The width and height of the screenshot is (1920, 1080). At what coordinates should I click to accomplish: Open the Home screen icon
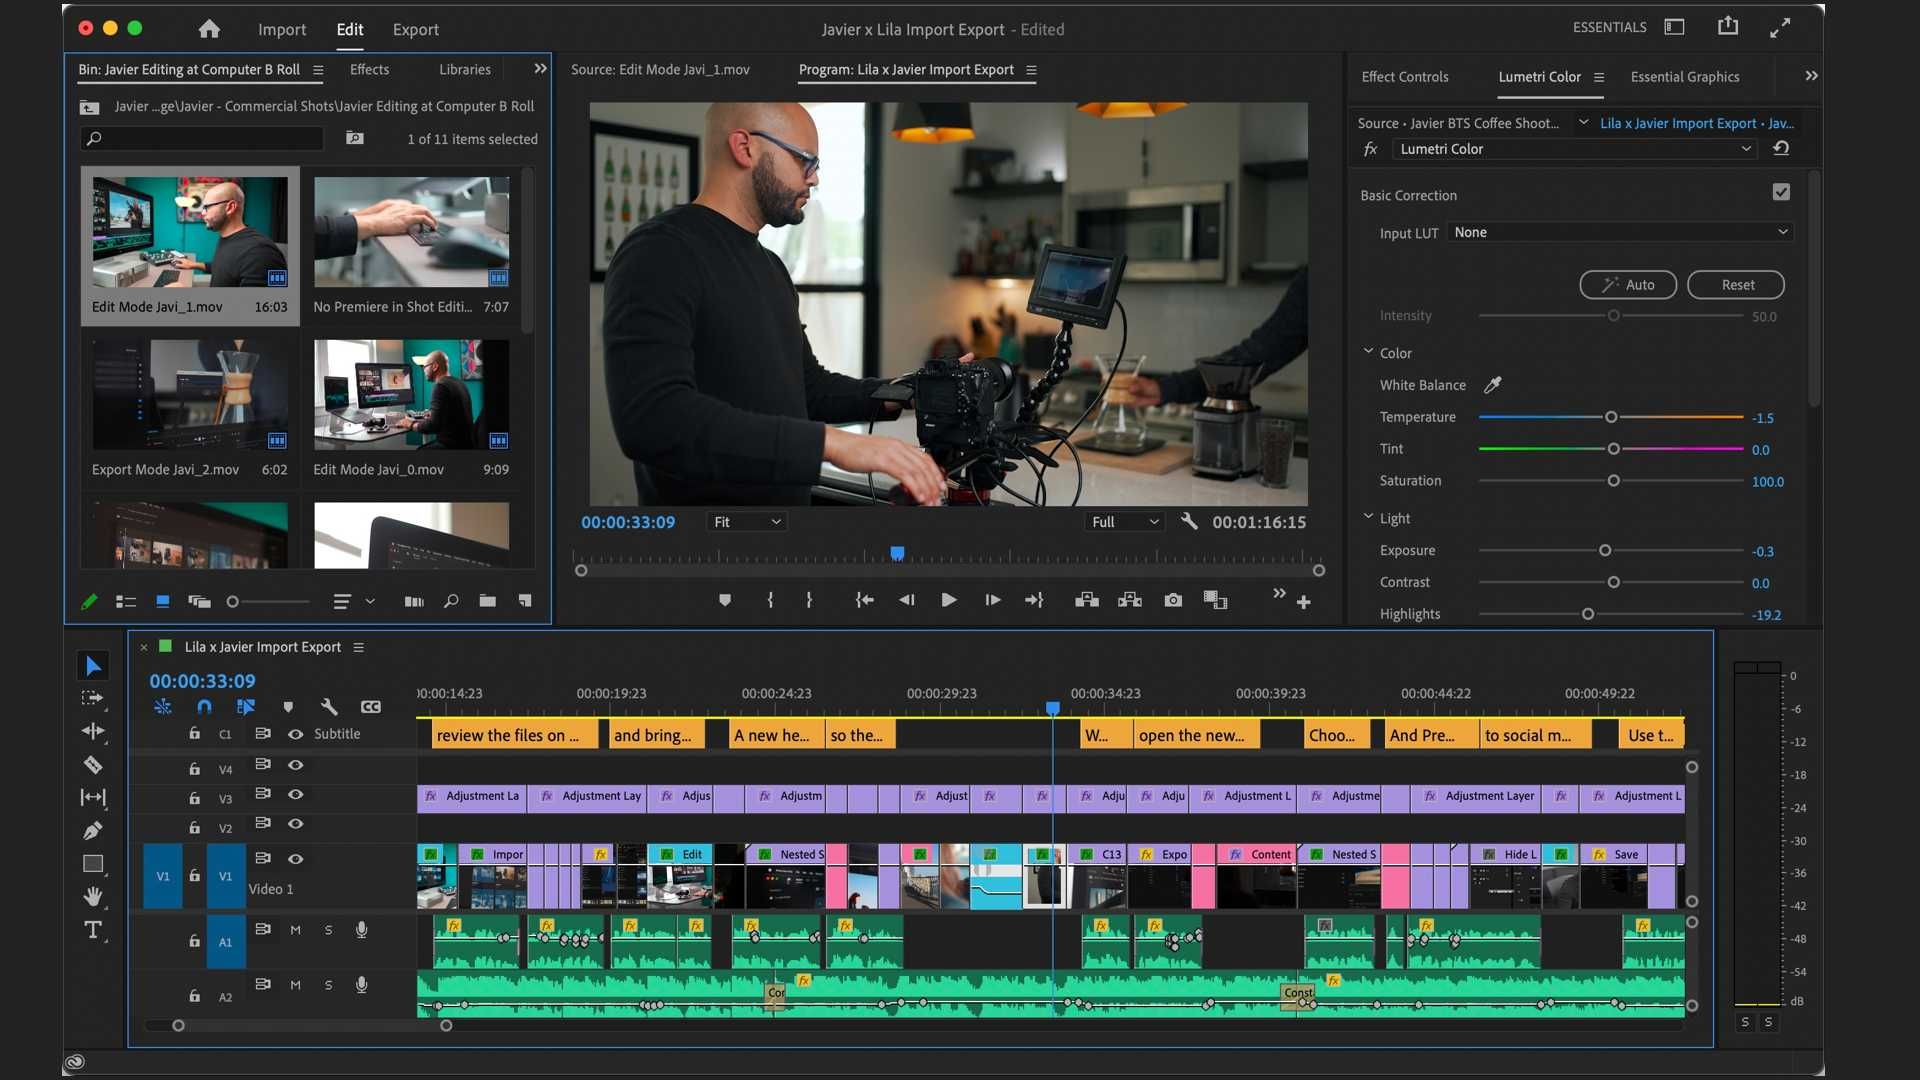click(209, 29)
